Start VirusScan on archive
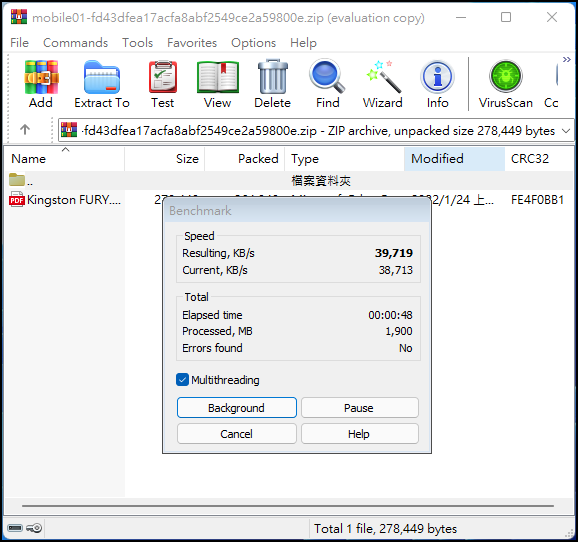The height and width of the screenshot is (542, 578). pos(505,76)
